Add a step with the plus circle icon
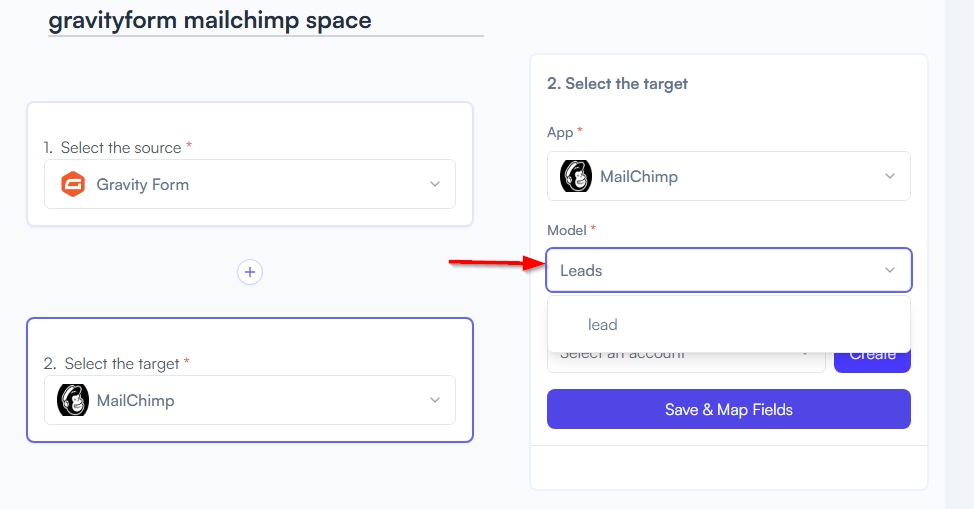974x509 pixels. point(250,272)
